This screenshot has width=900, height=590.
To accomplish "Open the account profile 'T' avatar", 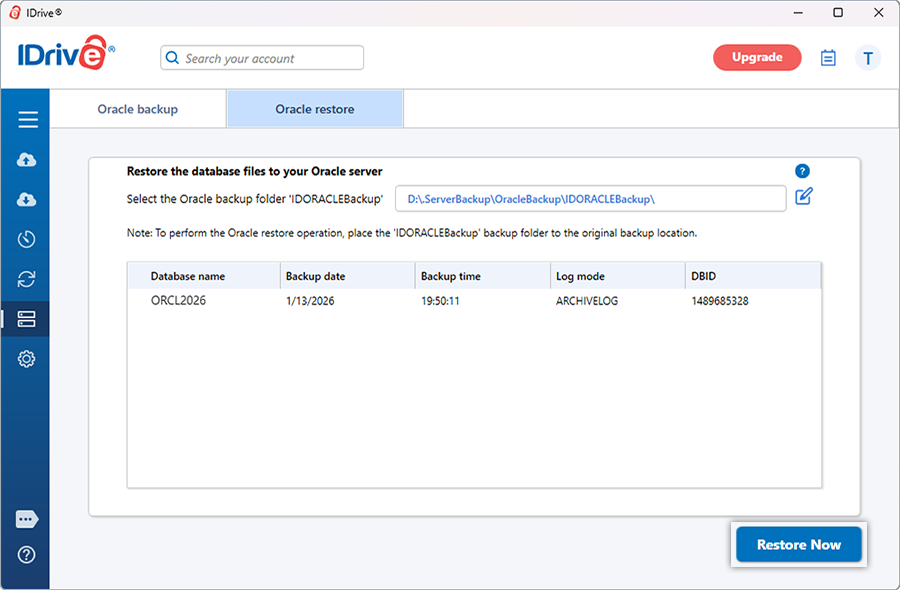I will click(867, 58).
